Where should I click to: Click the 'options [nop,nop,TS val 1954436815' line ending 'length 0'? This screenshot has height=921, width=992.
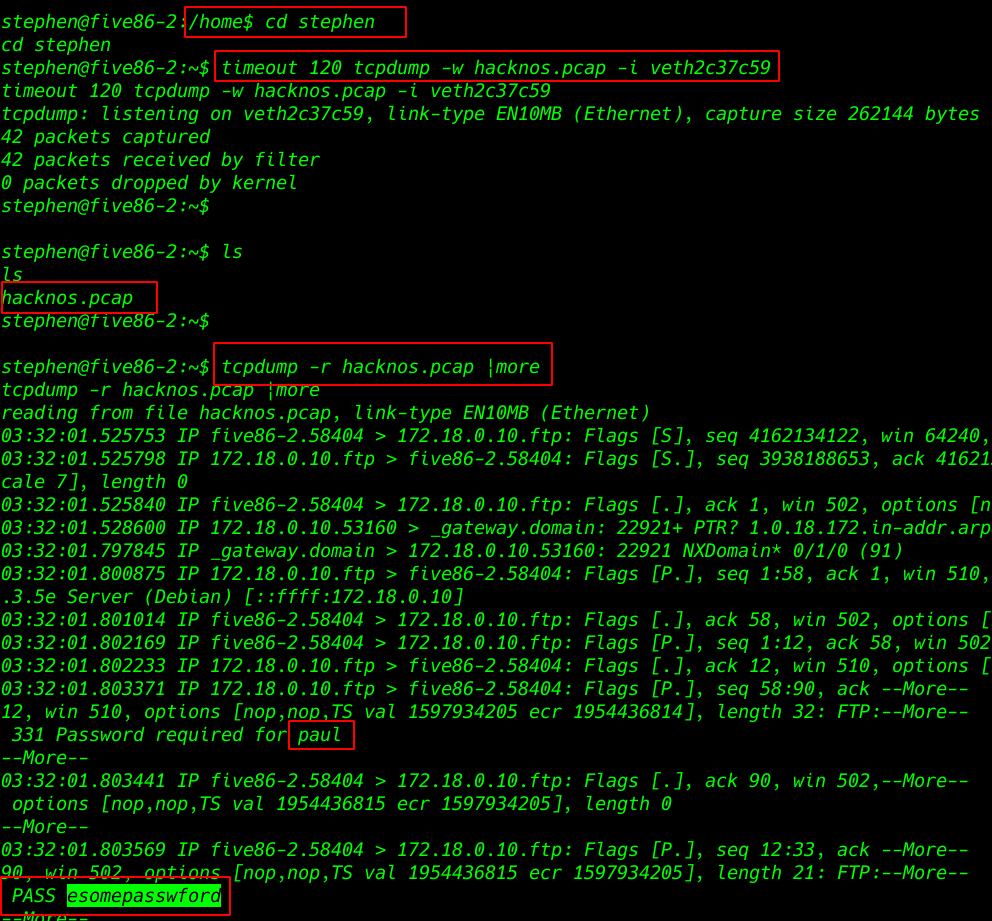coord(342,804)
